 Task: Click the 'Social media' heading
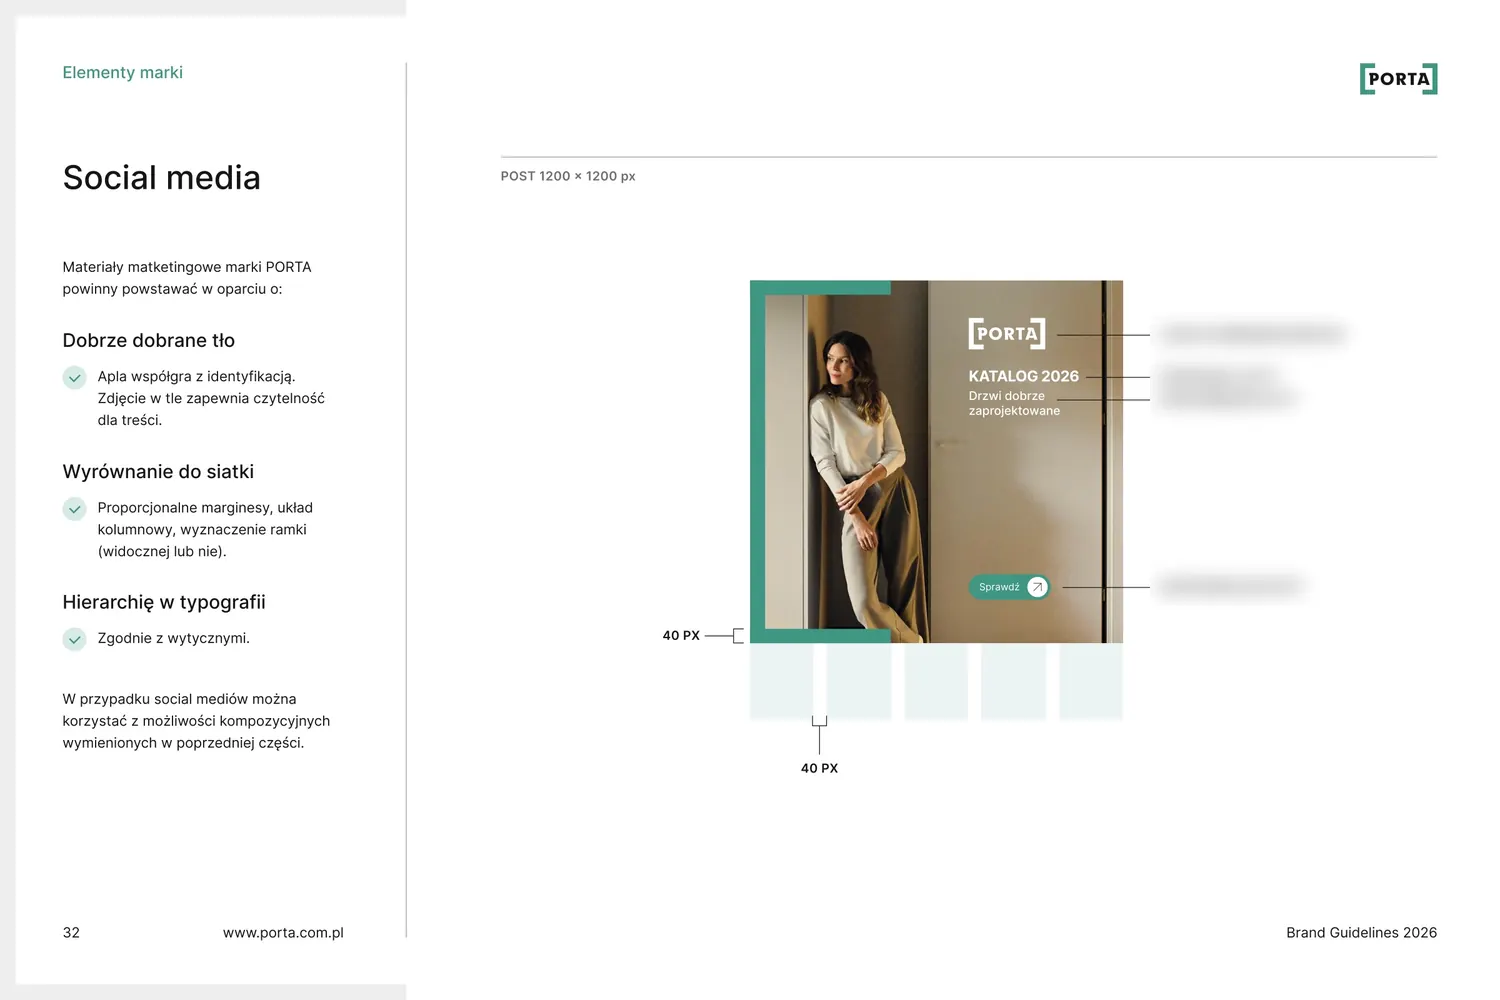click(162, 178)
